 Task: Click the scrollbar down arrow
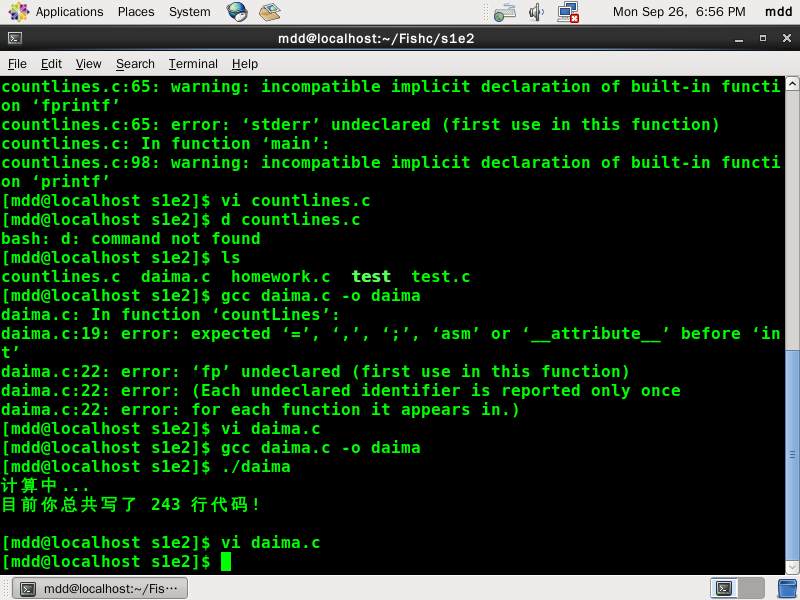point(792,567)
